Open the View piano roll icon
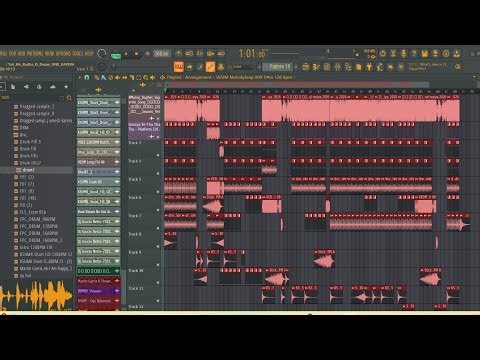Image resolution: width=480 pixels, height=360 pixels. pyautogui.click(x=316, y=67)
